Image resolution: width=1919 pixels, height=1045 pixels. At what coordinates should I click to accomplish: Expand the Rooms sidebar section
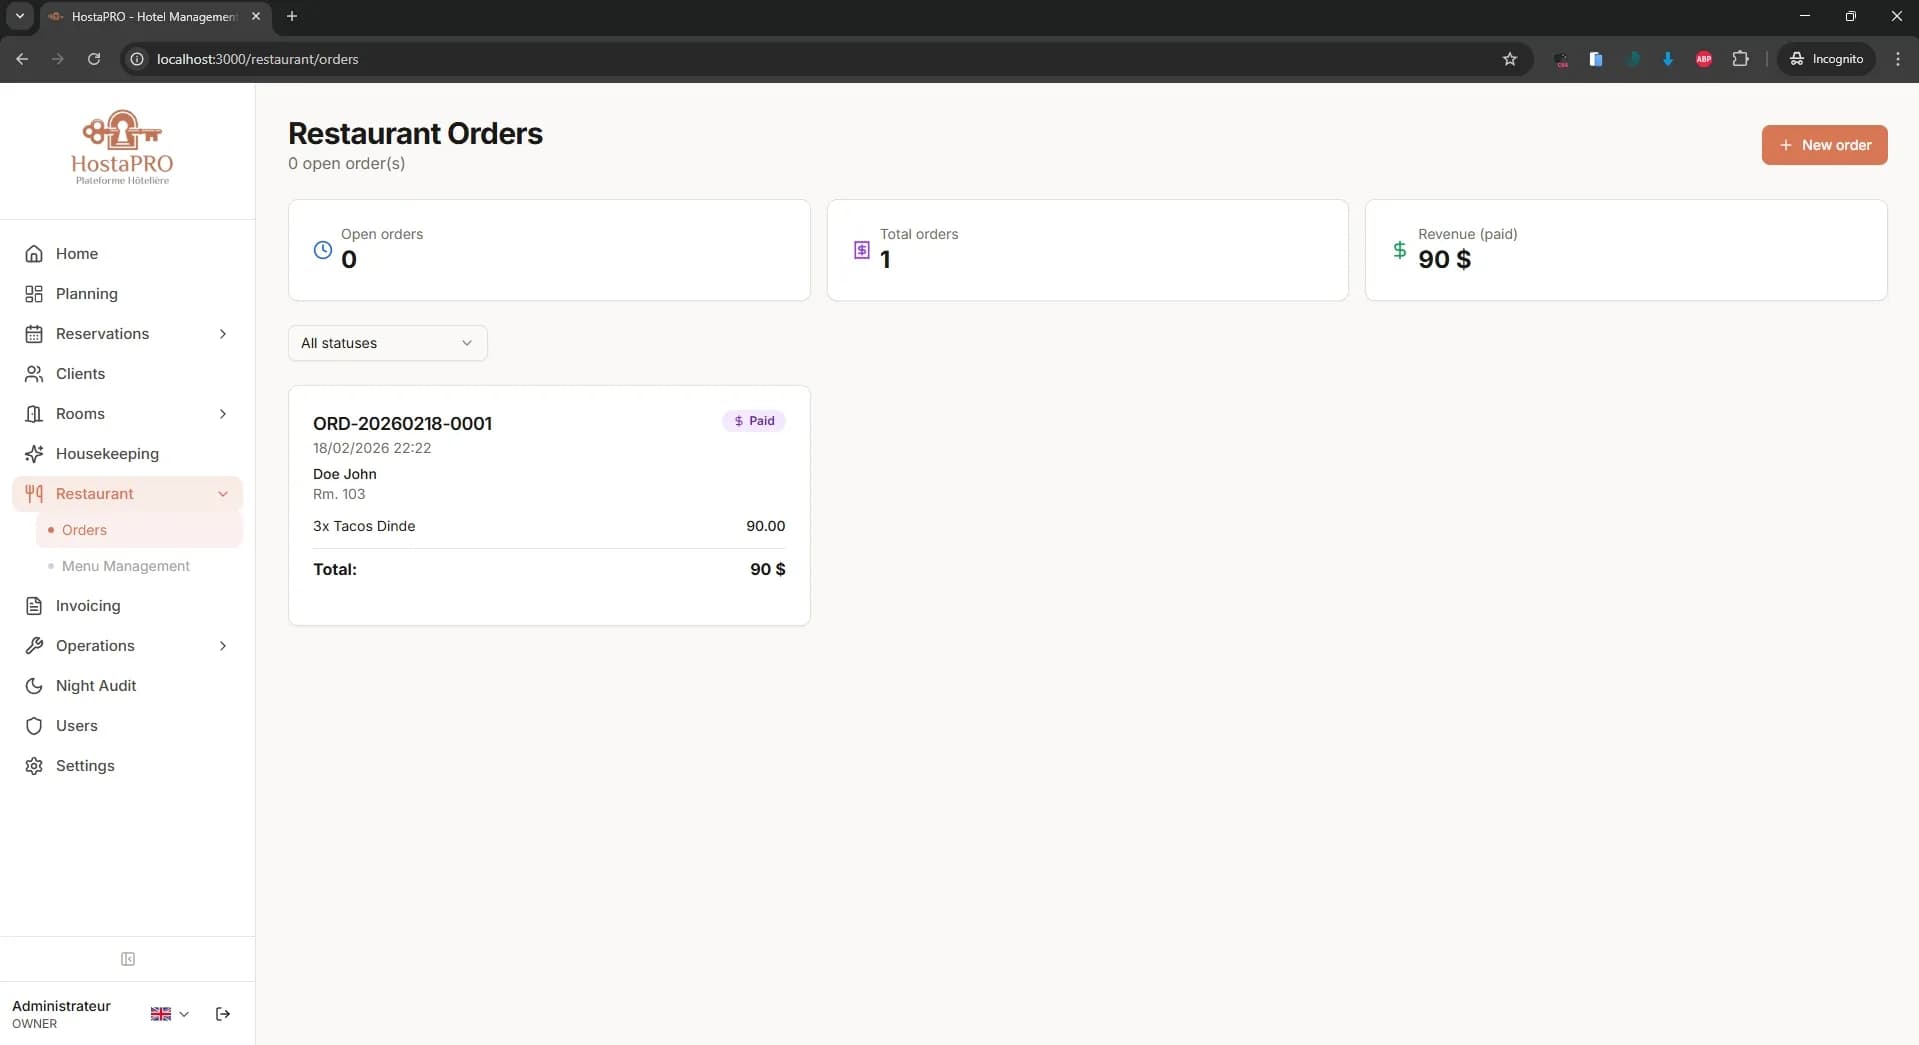pos(222,413)
